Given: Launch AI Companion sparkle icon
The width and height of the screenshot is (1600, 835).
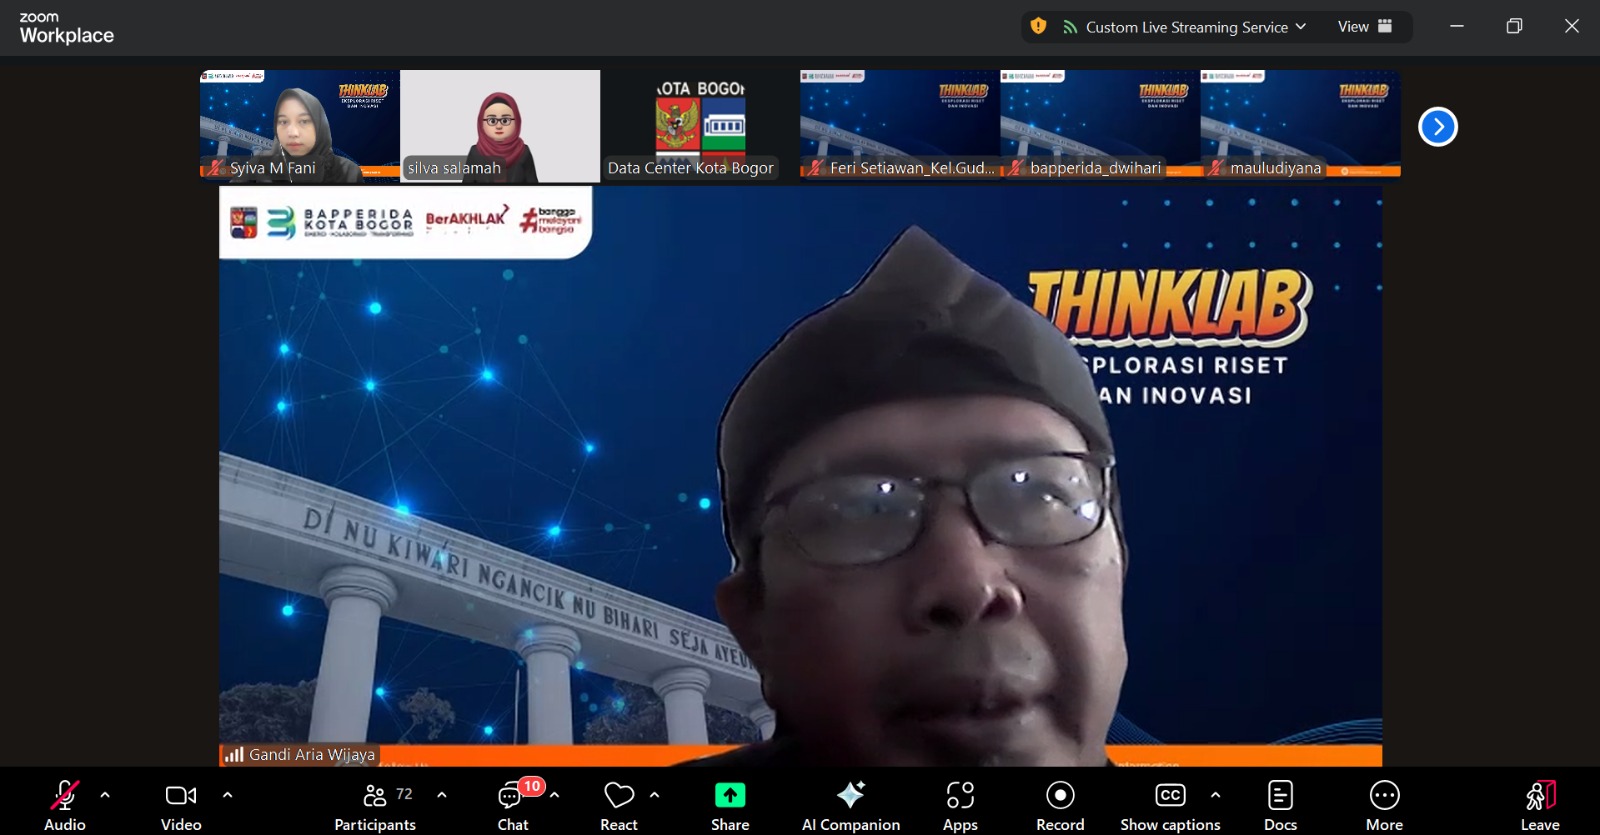Looking at the screenshot, I should [x=851, y=796].
